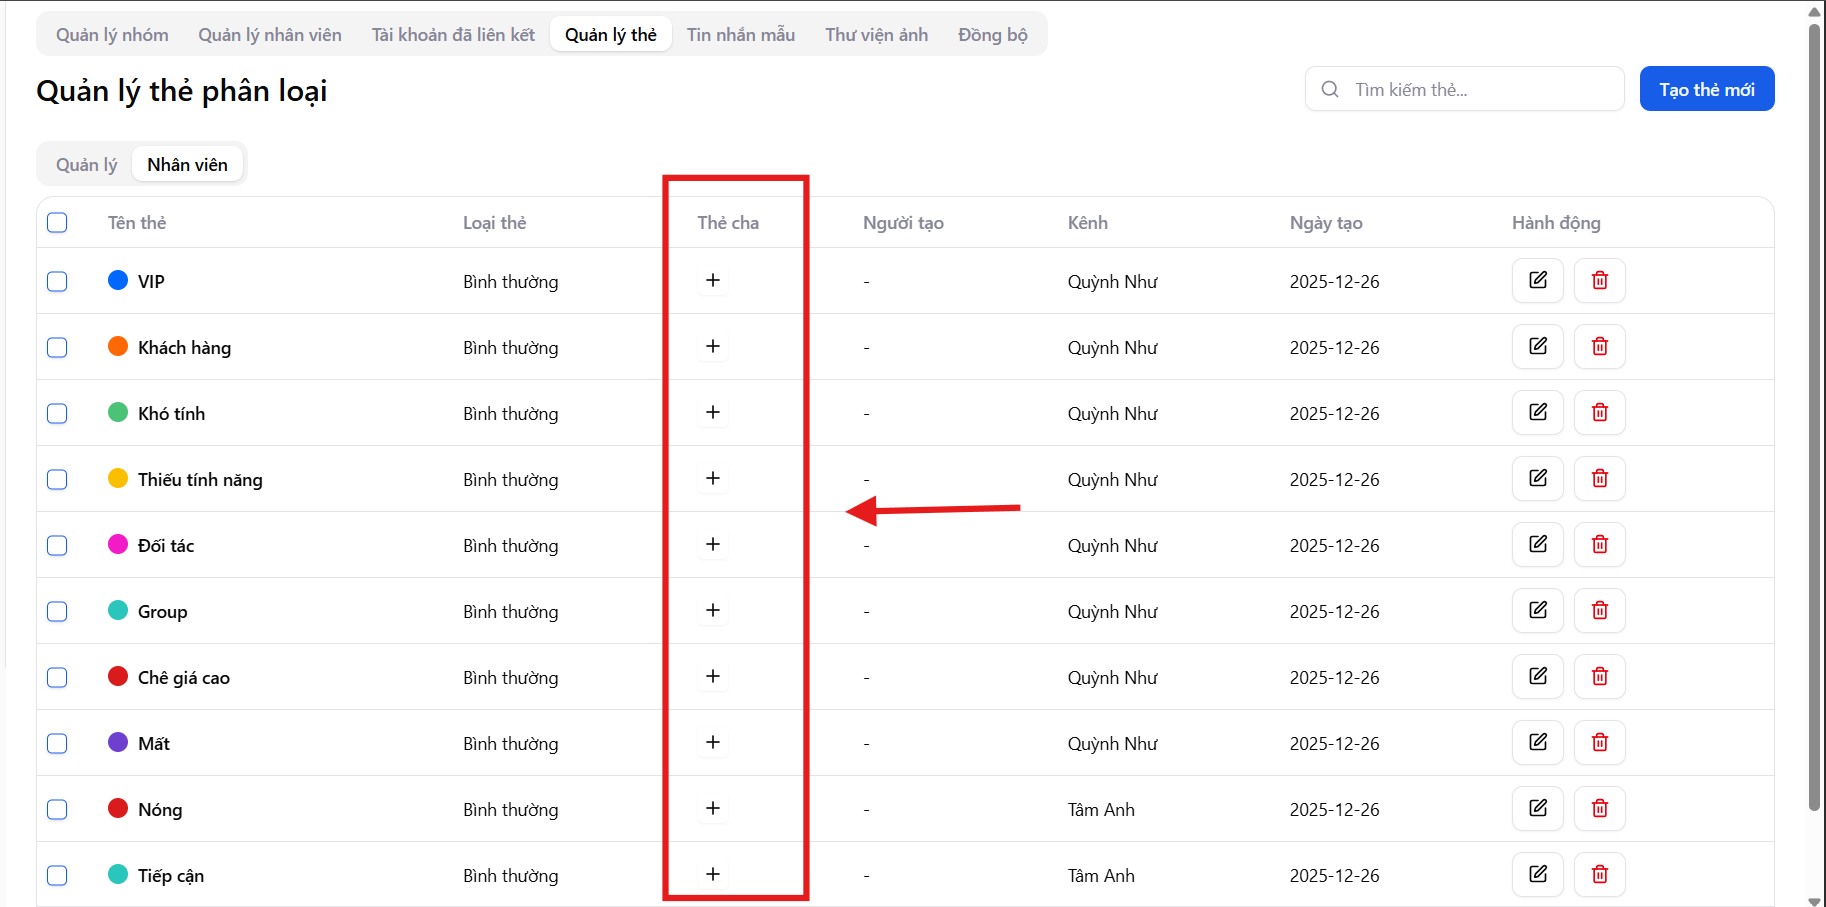Viewport: 1826px width, 907px height.
Task: Delete the Nóng tag
Action: [x=1599, y=808]
